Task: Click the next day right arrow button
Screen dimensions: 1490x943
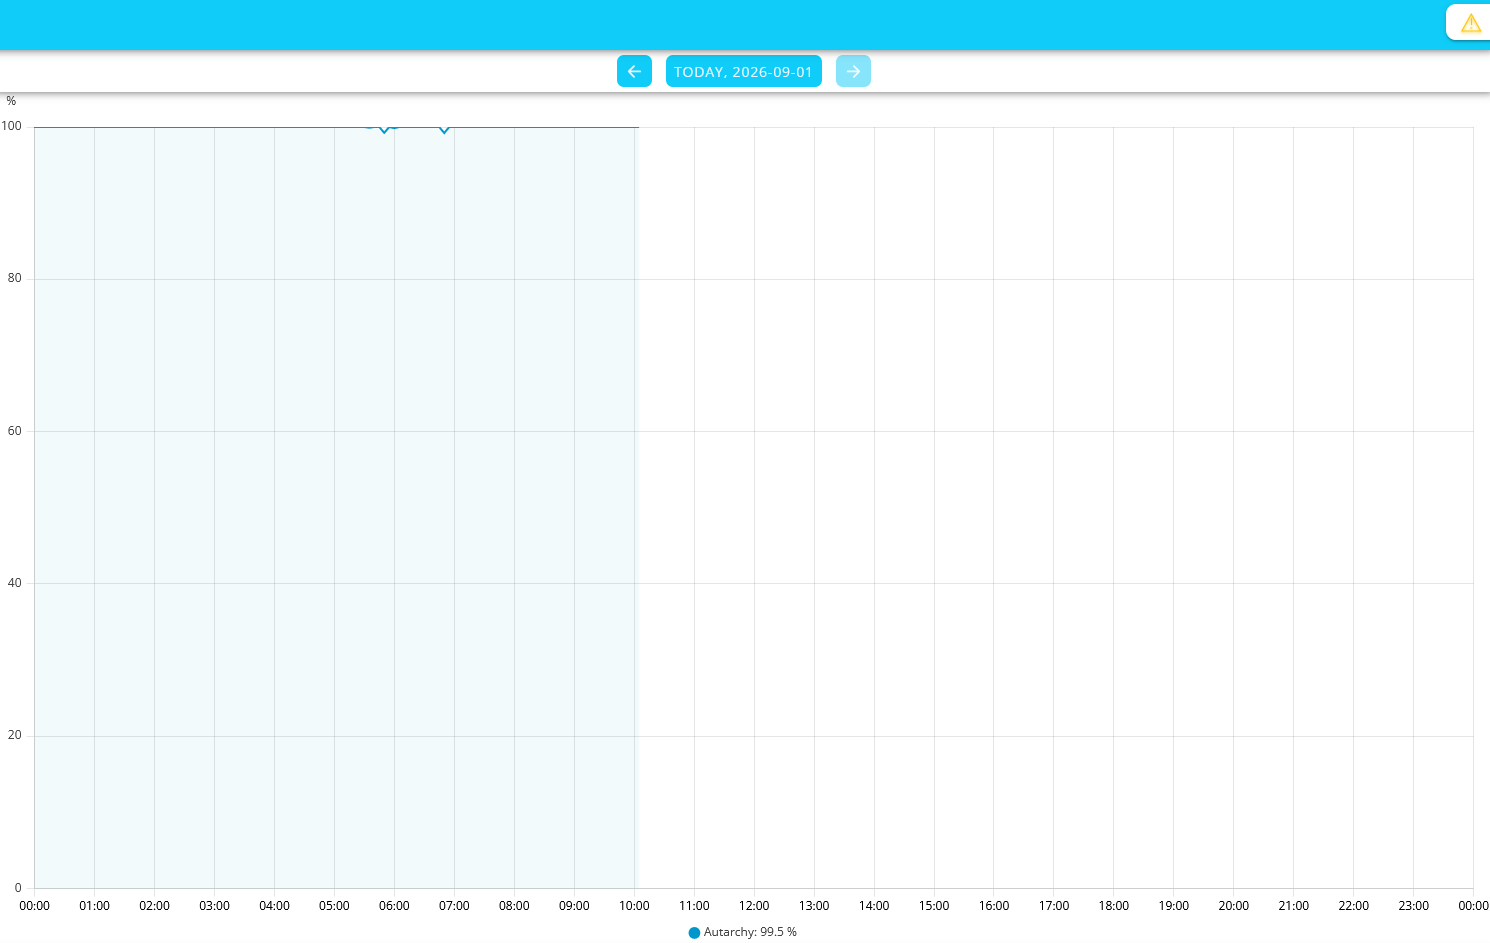Action: tap(853, 71)
